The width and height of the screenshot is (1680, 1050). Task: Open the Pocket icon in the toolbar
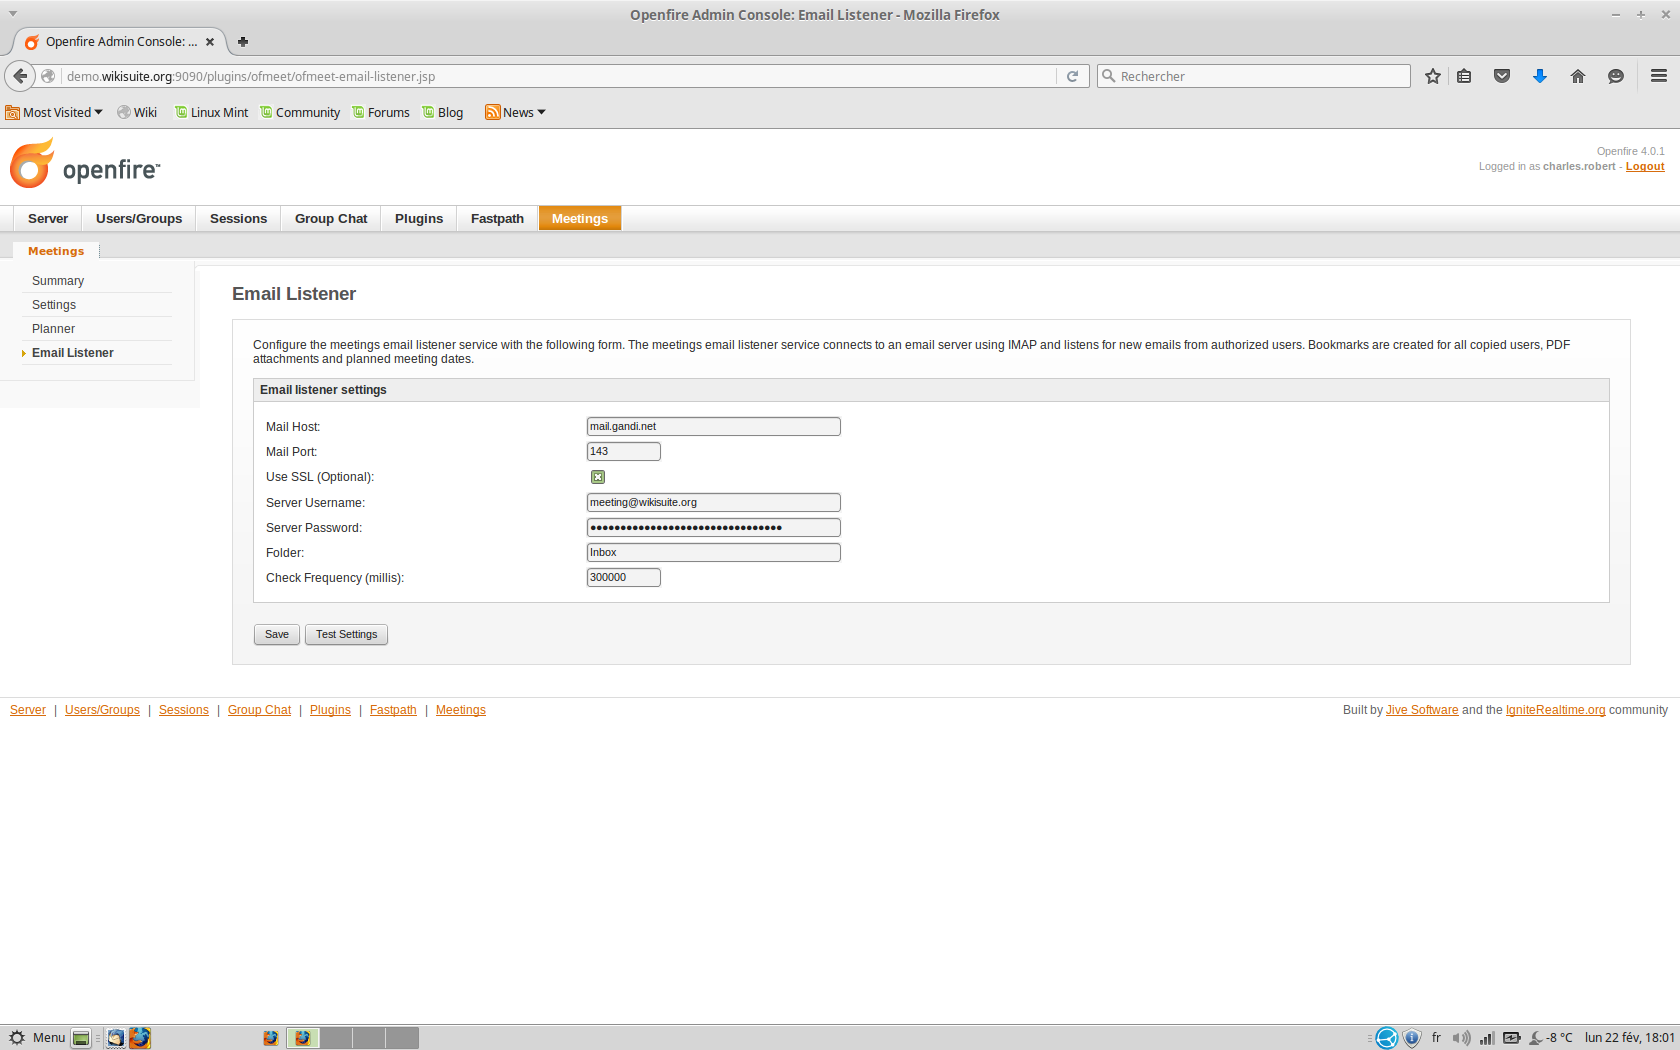click(1502, 76)
